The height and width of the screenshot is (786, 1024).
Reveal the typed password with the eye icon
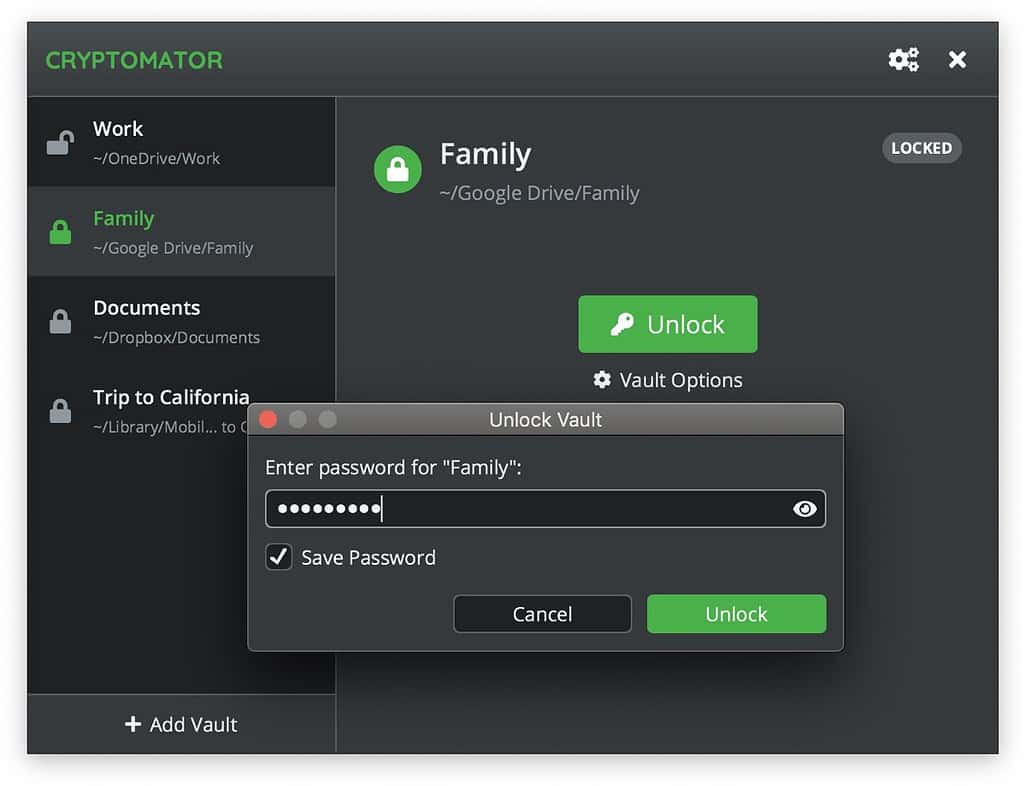[805, 509]
